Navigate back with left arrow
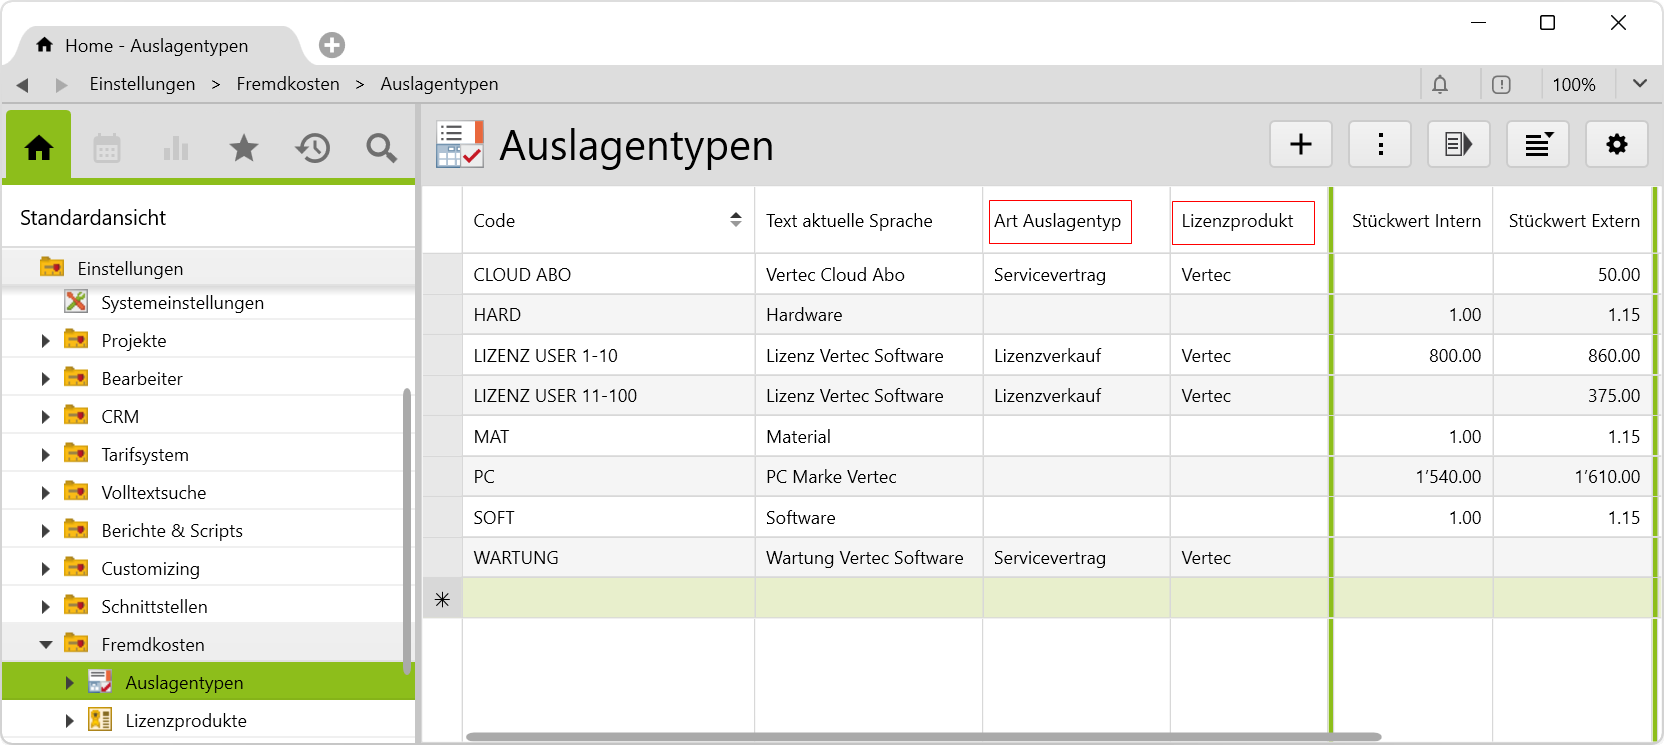This screenshot has width=1664, height=745. point(22,85)
